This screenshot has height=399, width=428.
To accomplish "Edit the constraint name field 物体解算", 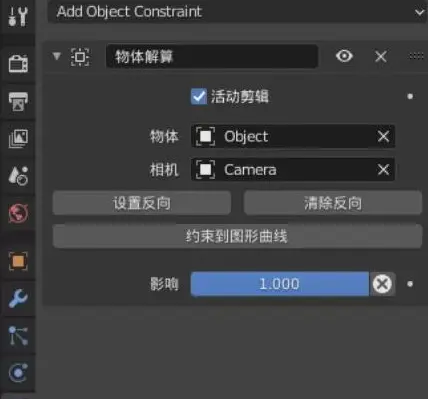I will click(212, 56).
